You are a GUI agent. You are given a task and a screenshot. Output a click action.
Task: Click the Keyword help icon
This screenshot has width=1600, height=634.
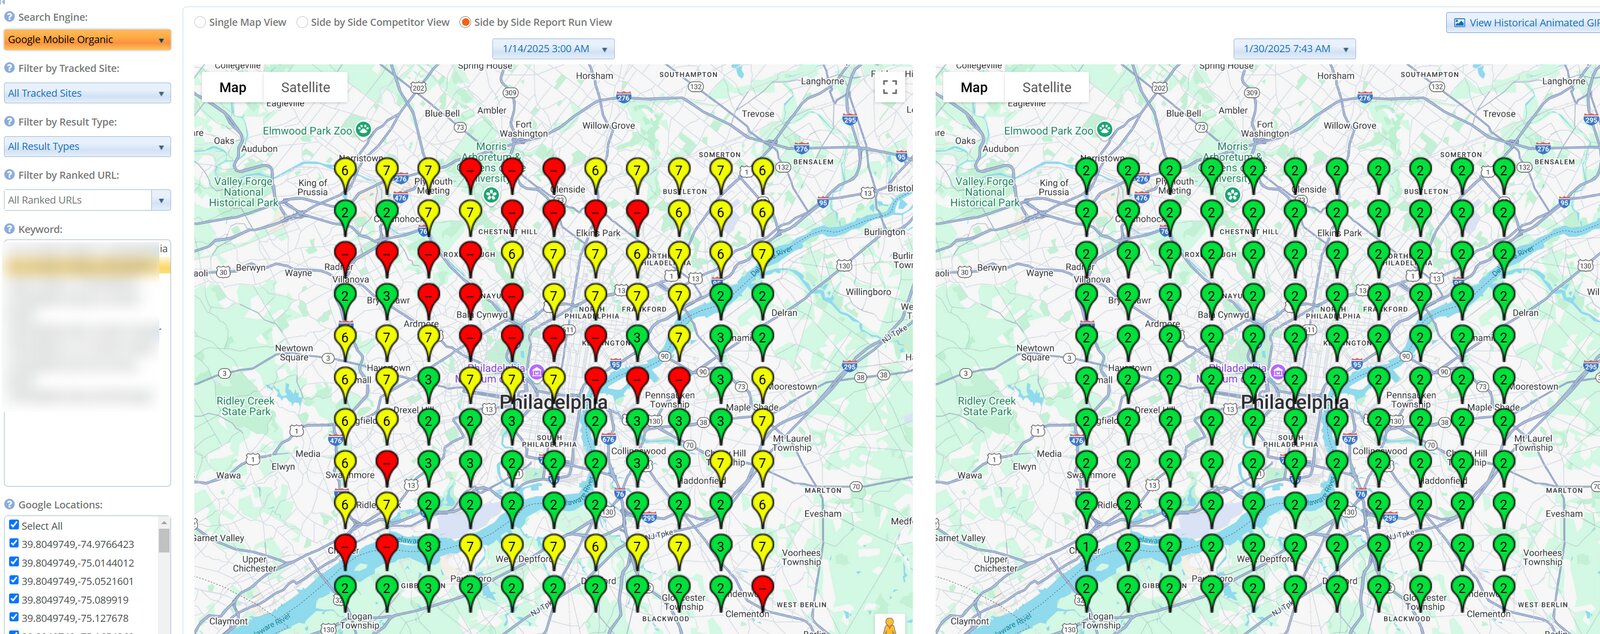pyautogui.click(x=10, y=229)
